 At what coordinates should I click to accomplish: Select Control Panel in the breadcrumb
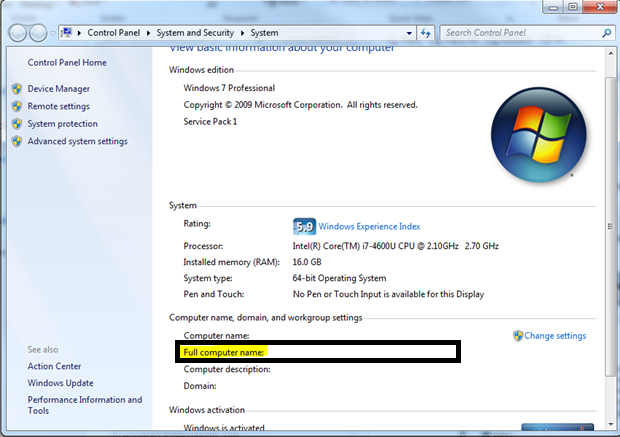(113, 33)
